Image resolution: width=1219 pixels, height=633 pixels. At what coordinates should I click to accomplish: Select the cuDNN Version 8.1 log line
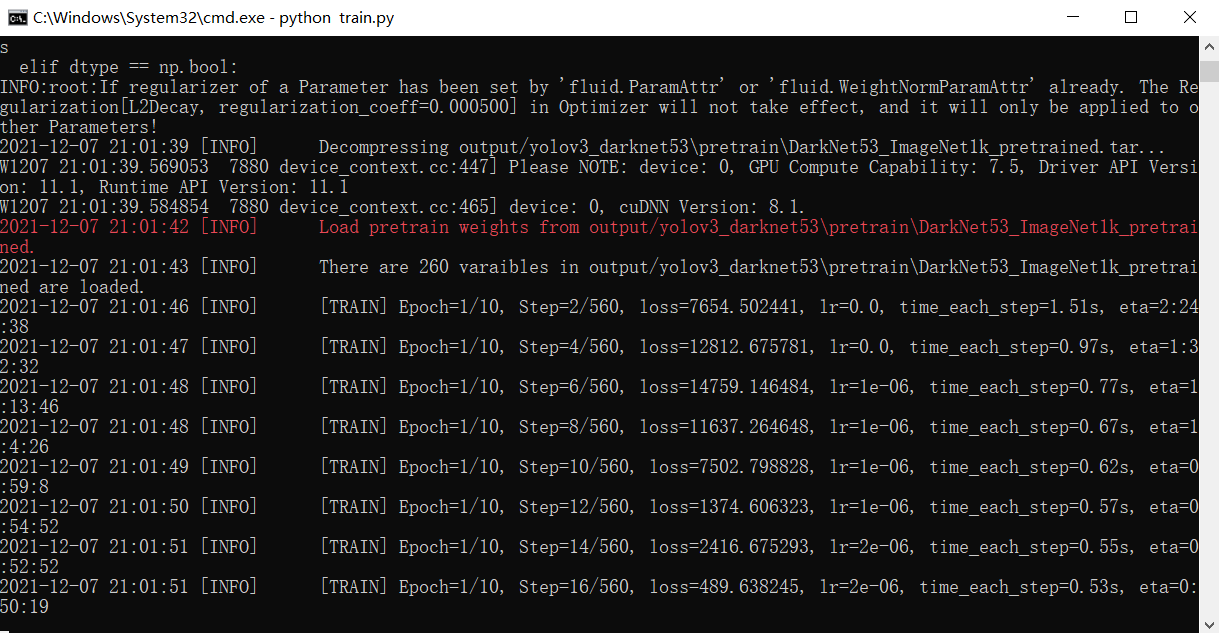(x=400, y=207)
